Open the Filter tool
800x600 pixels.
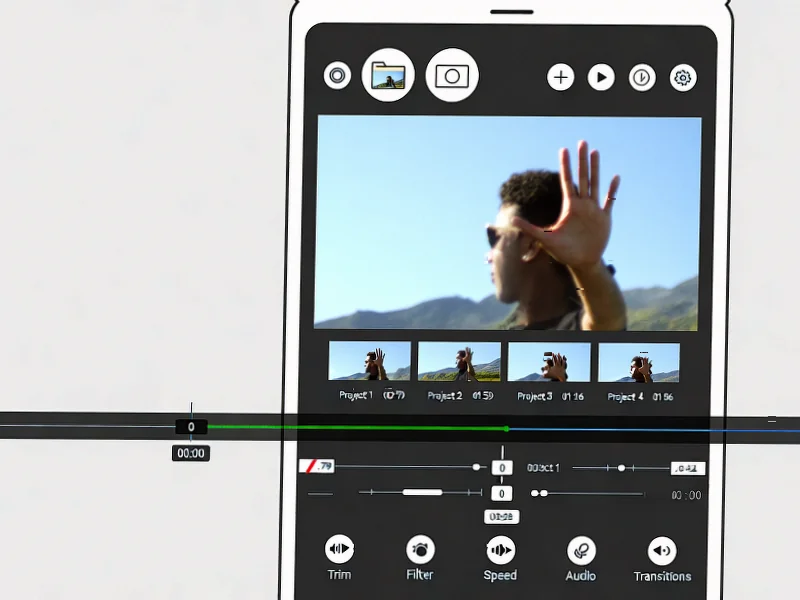(420, 549)
